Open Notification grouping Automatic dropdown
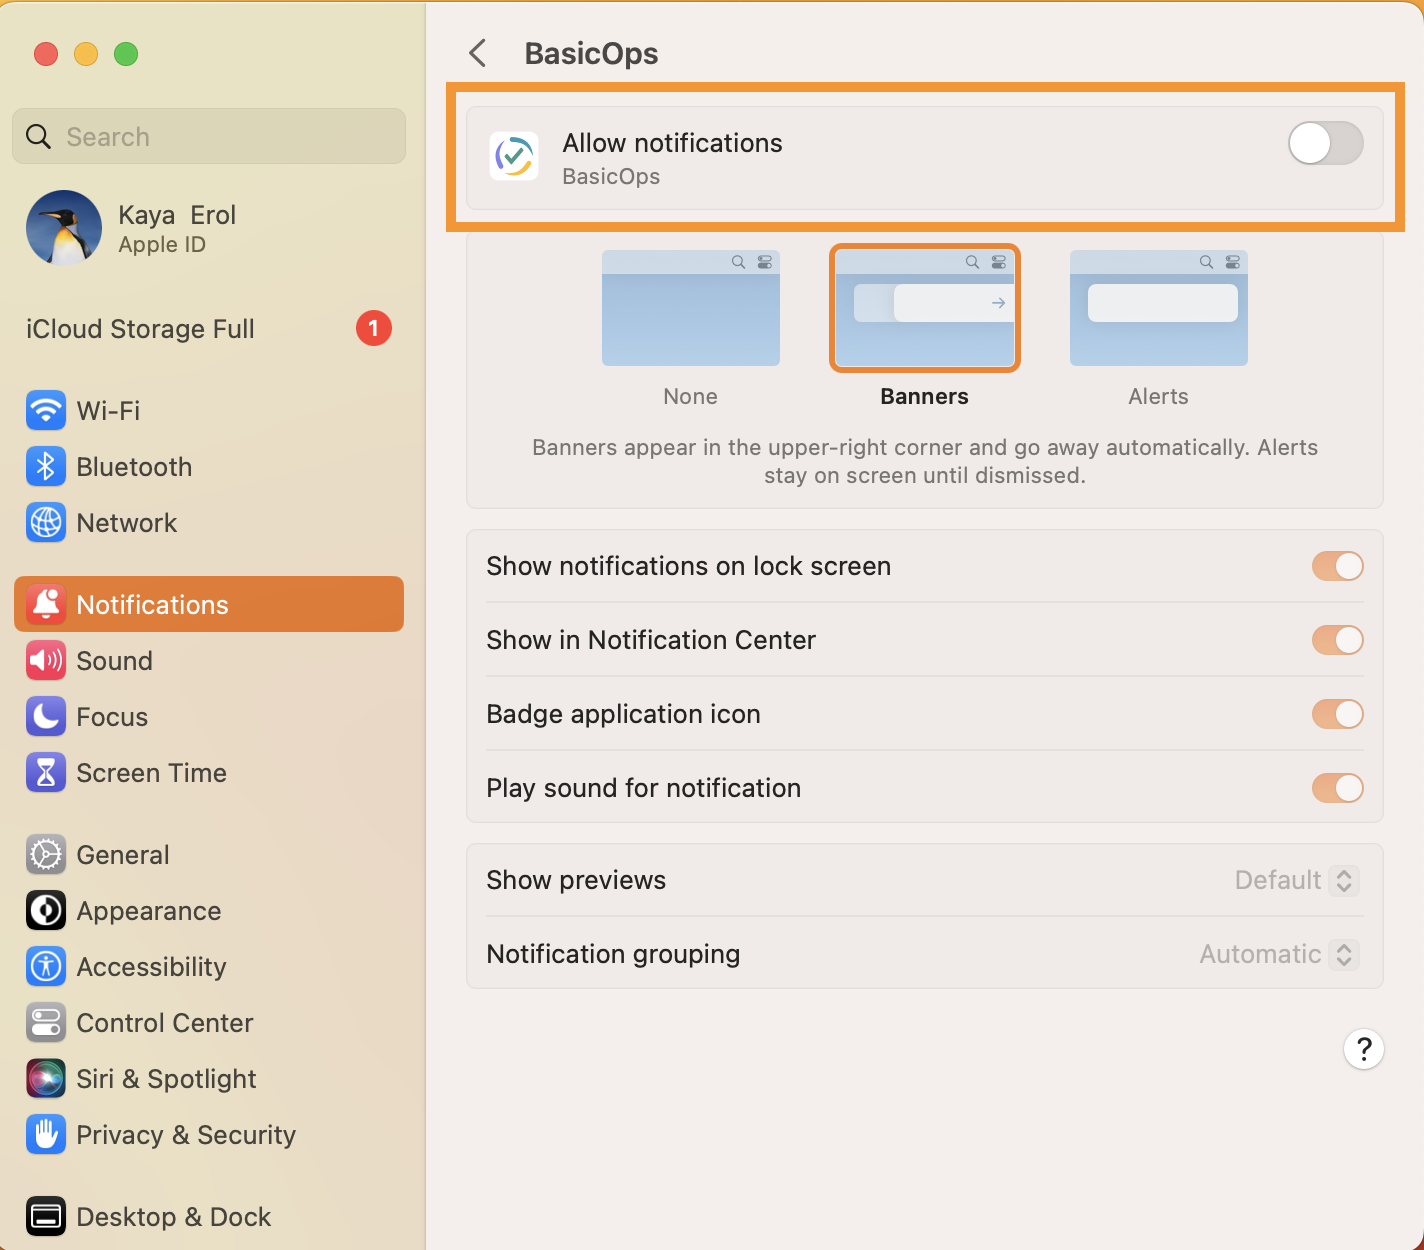Image resolution: width=1424 pixels, height=1250 pixels. tap(1278, 954)
